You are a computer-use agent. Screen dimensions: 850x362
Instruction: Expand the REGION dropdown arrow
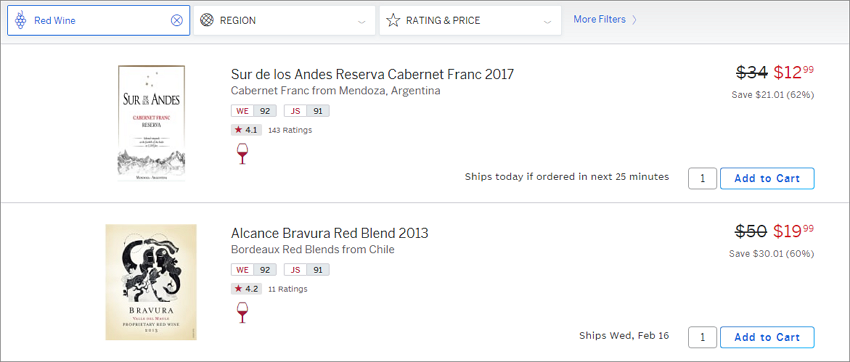click(362, 22)
